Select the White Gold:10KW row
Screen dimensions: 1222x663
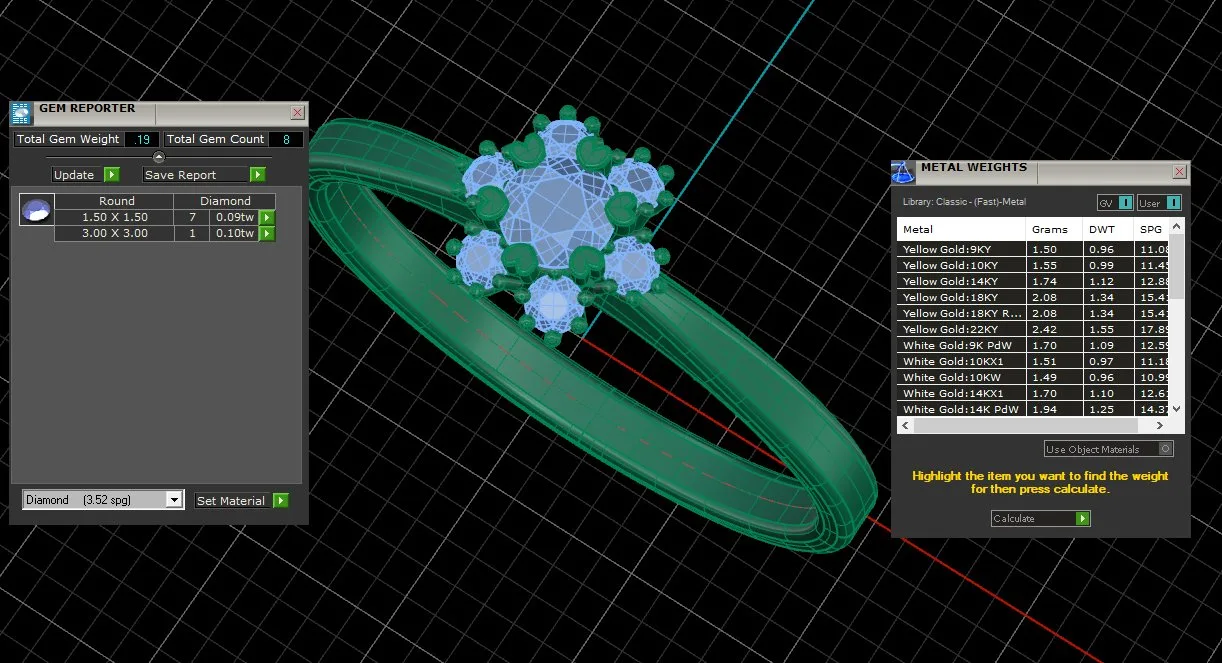pyautogui.click(x=1033, y=377)
